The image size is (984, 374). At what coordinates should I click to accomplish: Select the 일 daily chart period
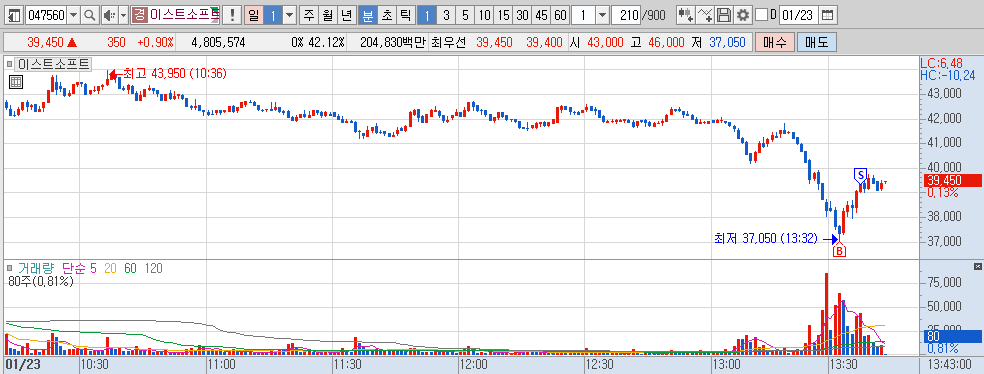click(254, 14)
